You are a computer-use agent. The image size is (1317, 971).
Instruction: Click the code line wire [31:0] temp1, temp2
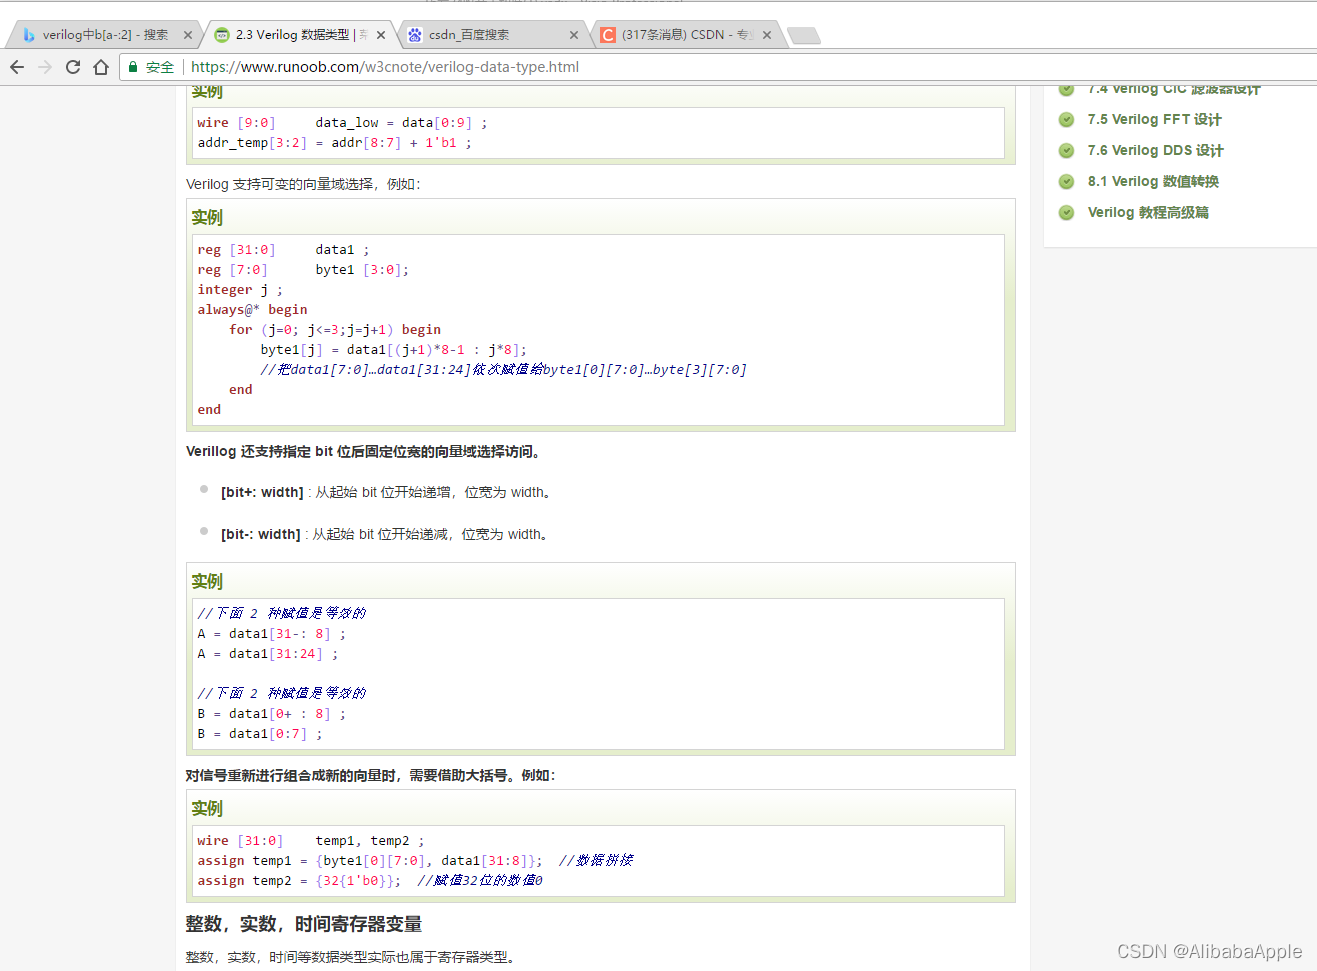[311, 841]
